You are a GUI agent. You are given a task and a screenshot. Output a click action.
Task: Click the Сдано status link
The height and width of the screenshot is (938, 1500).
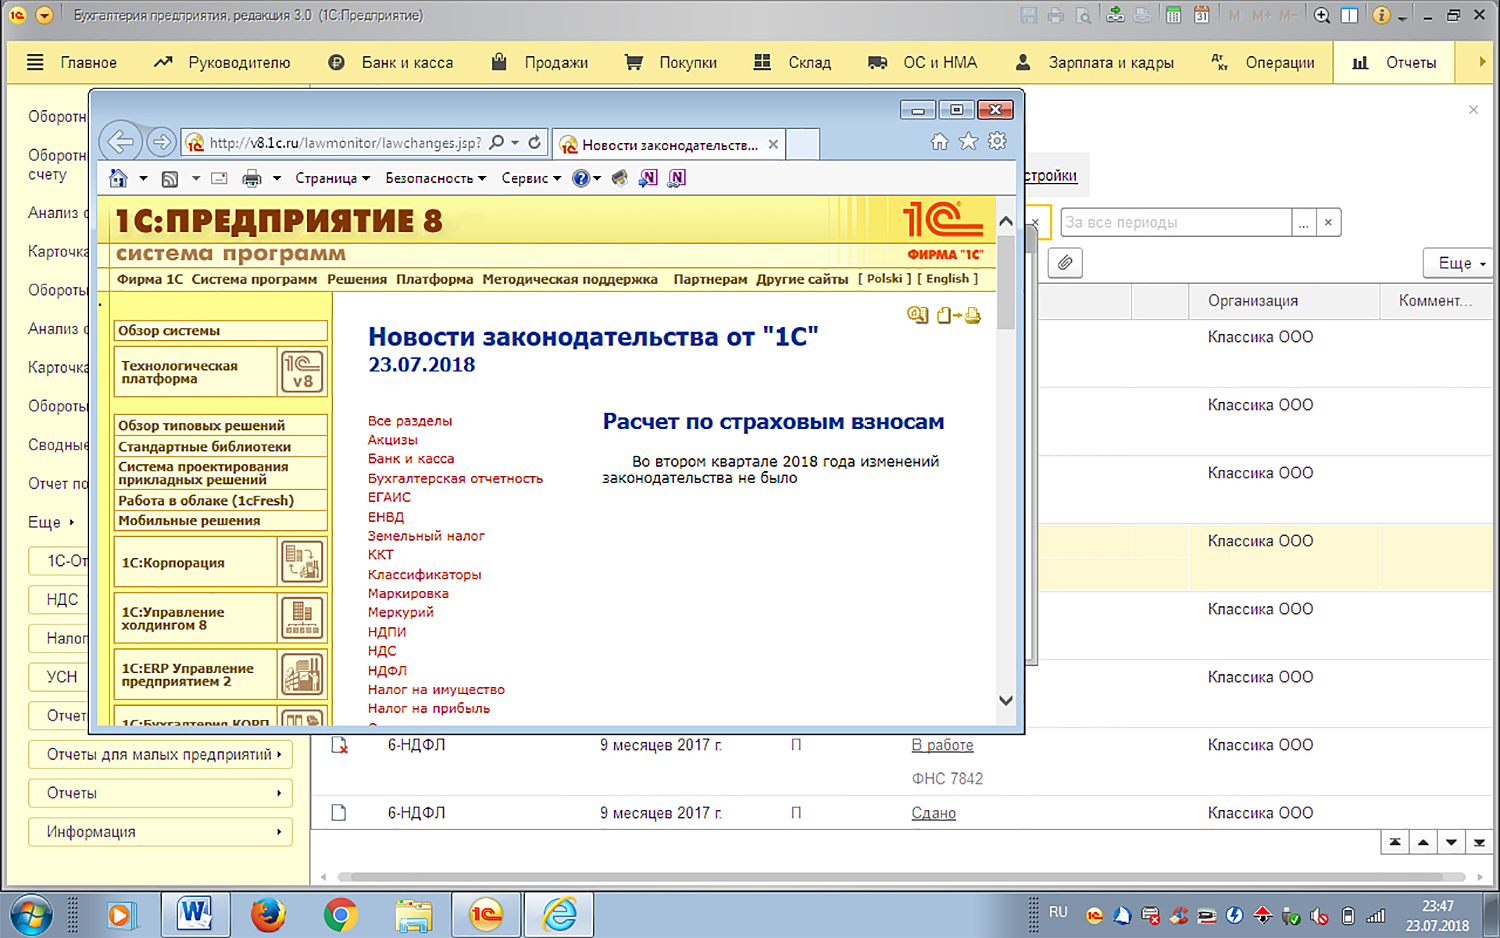coord(933,813)
